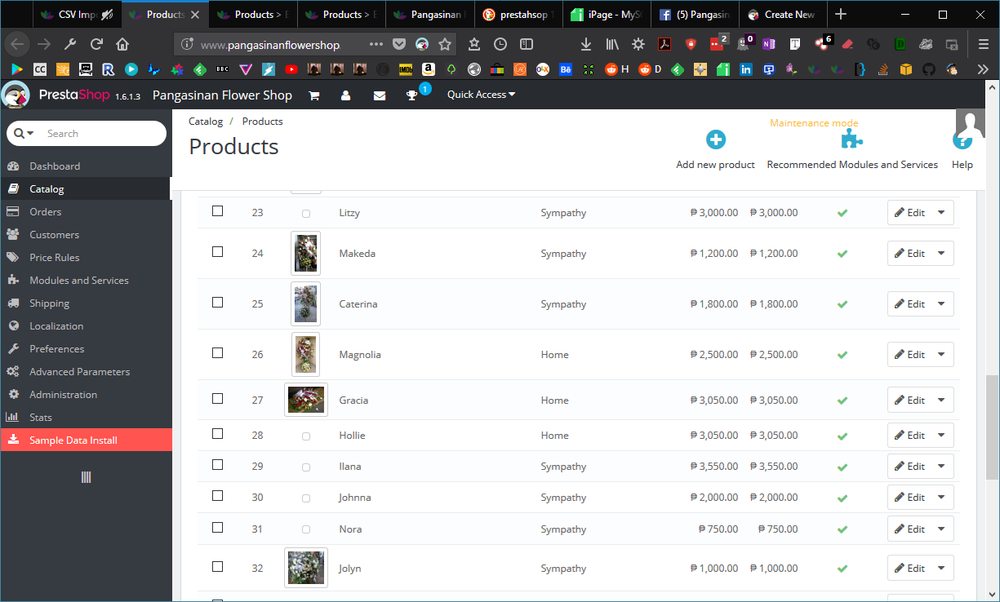
Task: Click the trophy notifications icon
Action: point(411,95)
